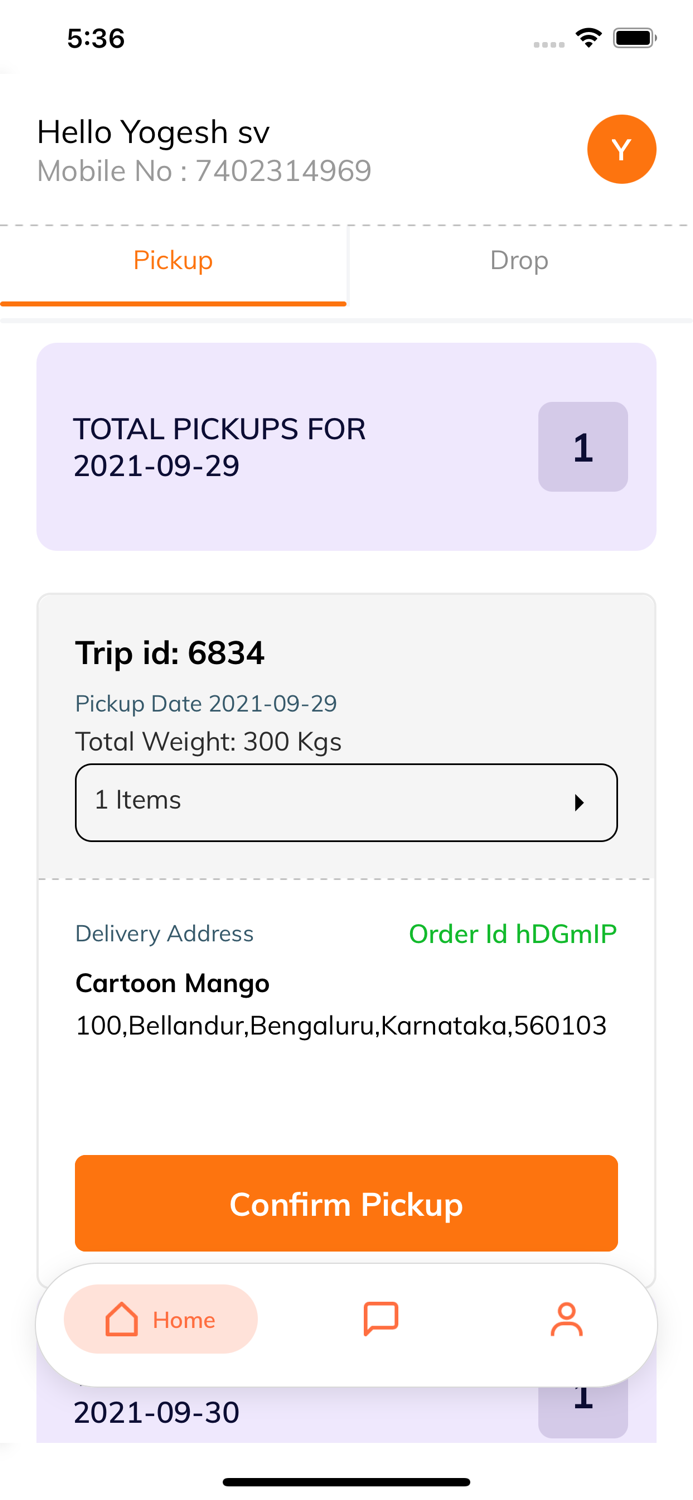Tap the Hello Yogesh sv greeting
Screen dimensions: 693x1500
point(153,132)
